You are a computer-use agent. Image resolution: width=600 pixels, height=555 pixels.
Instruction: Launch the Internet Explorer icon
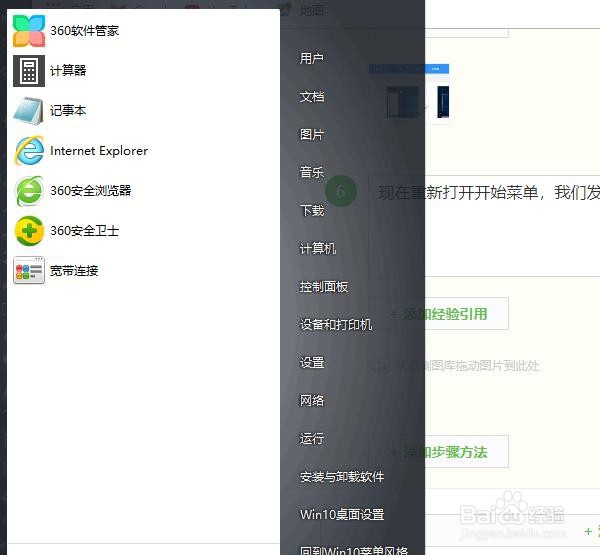click(29, 151)
